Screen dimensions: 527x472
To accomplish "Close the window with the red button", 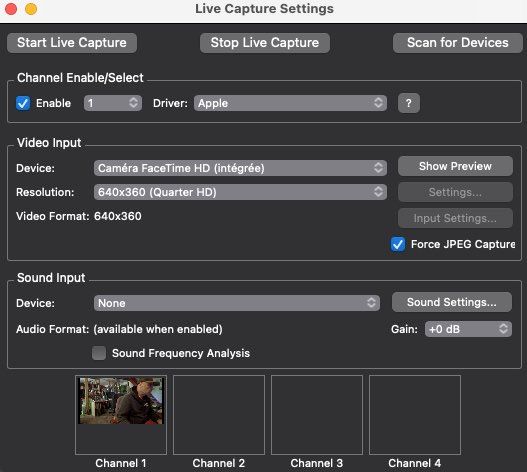I will [11, 9].
